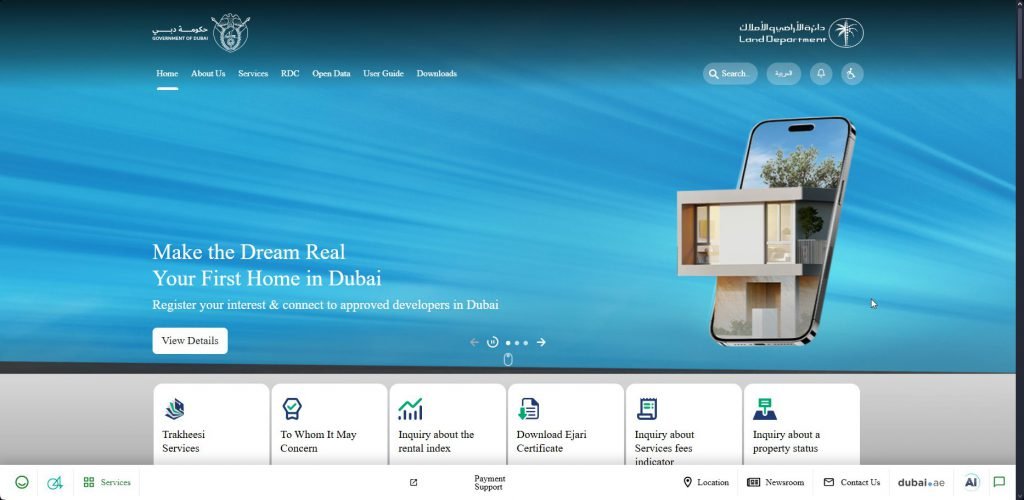Open Inquiry about the rental index
This screenshot has width=1024, height=500.
click(x=447, y=424)
